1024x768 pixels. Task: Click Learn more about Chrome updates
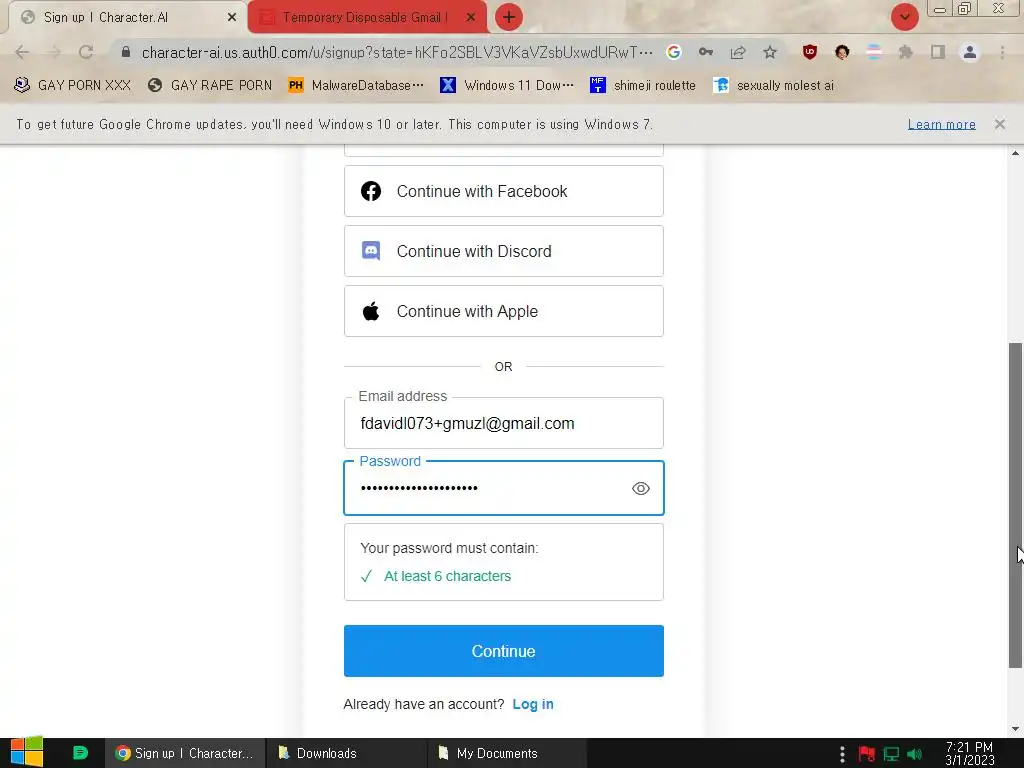[941, 124]
